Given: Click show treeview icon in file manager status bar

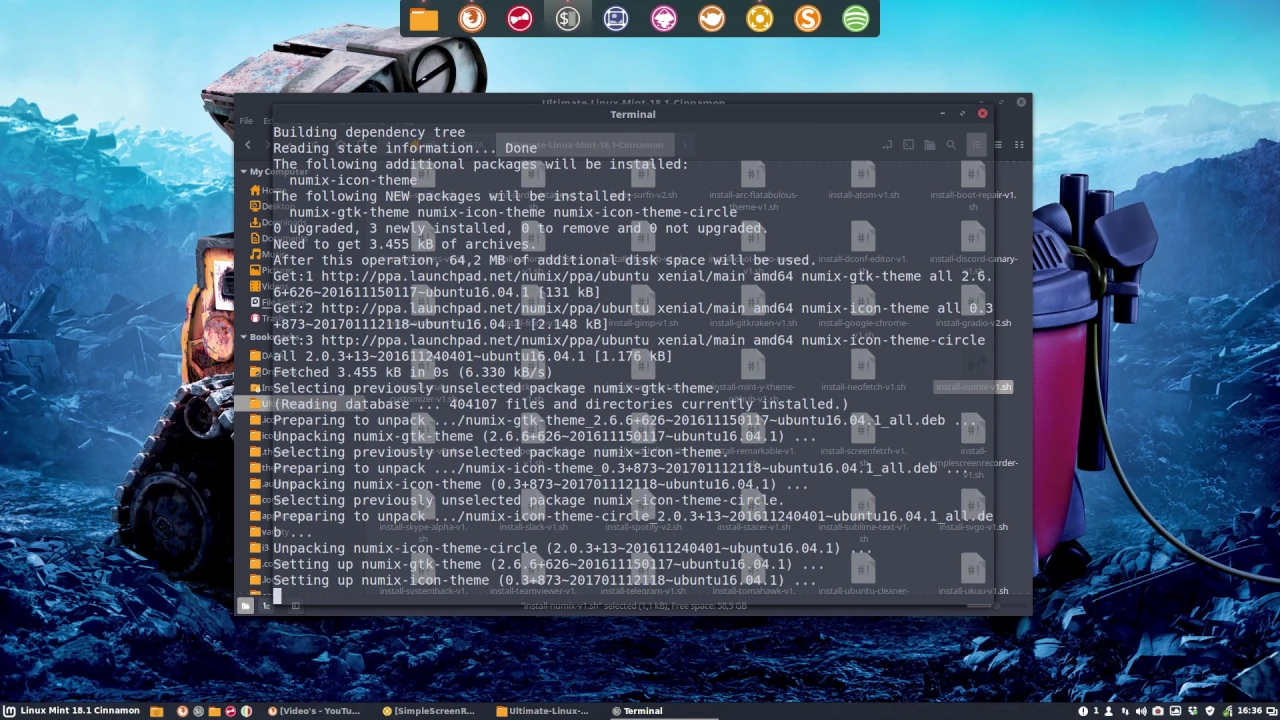Looking at the screenshot, I should 267,605.
